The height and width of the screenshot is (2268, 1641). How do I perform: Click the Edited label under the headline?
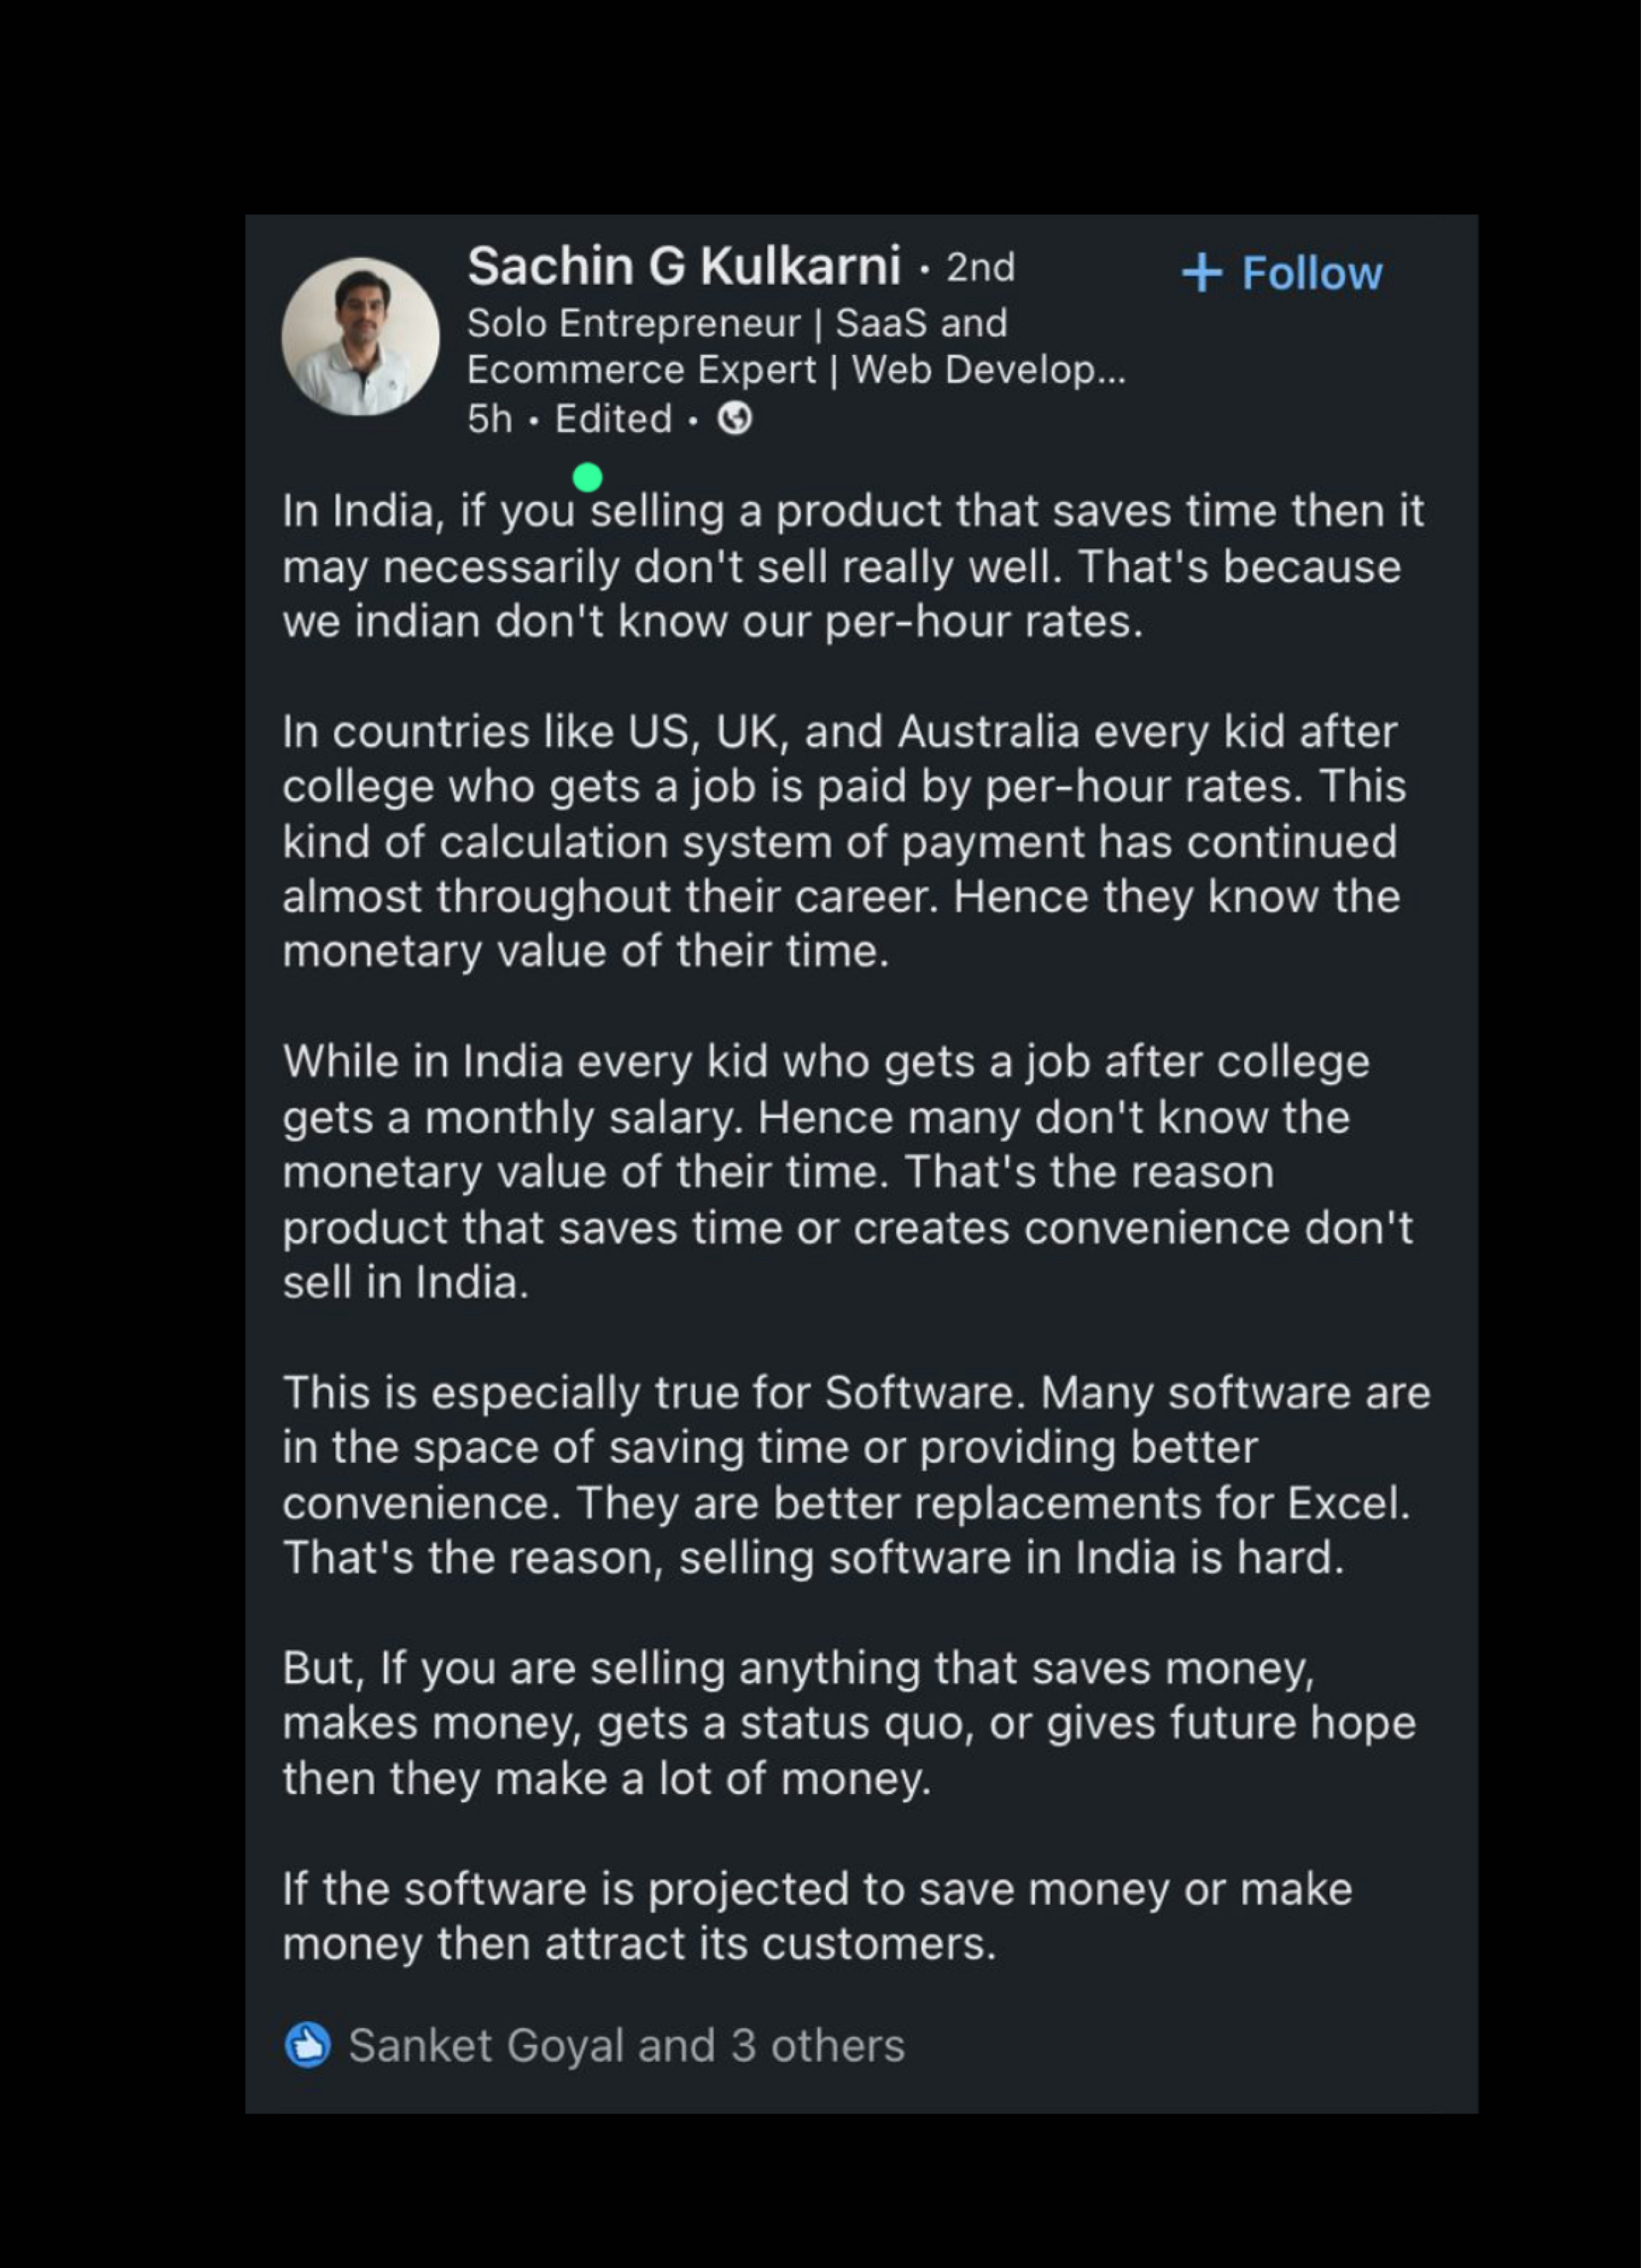pyautogui.click(x=613, y=419)
